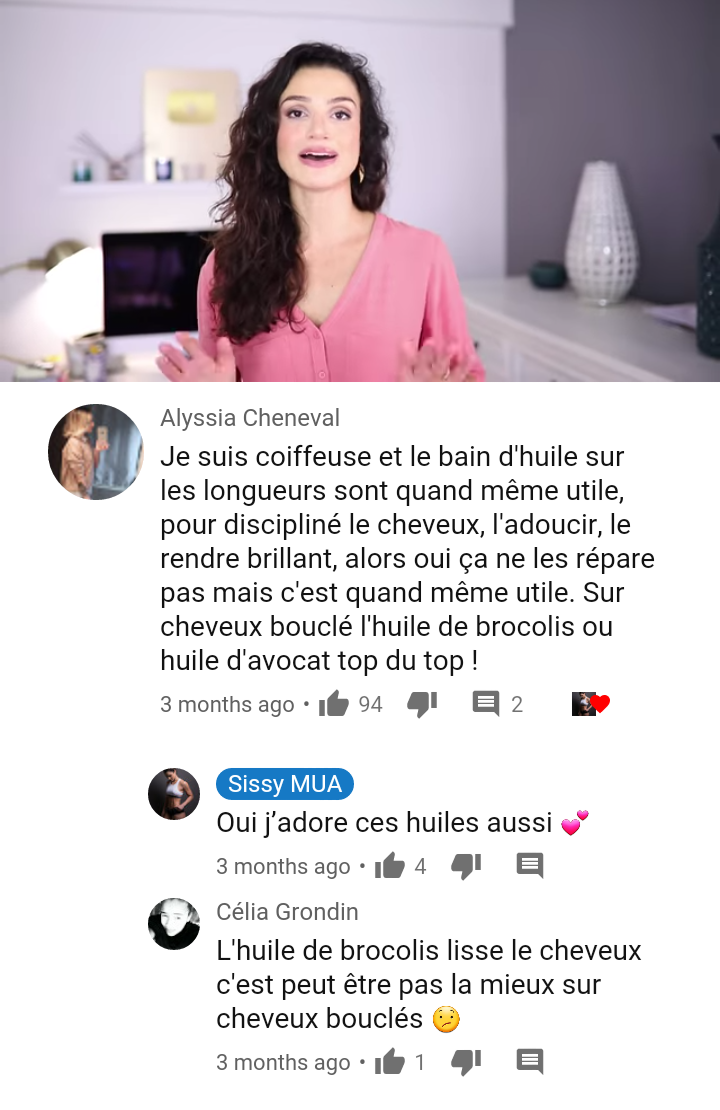Like Sissy MUA's reply
This screenshot has height=1110, width=720.
click(x=389, y=866)
